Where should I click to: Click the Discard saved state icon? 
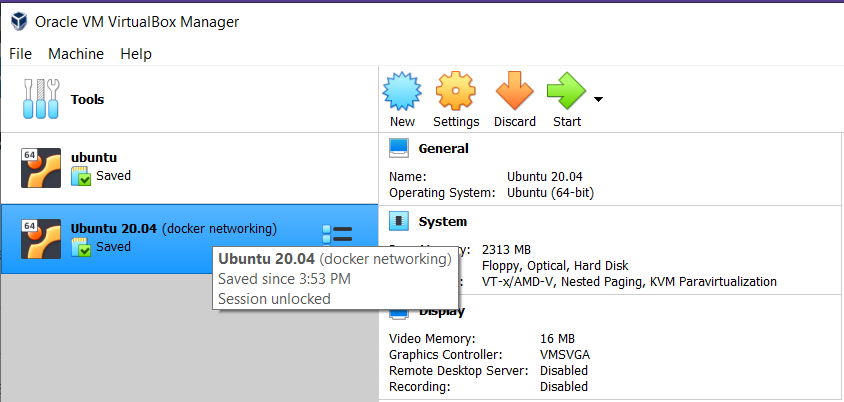pyautogui.click(x=514, y=91)
